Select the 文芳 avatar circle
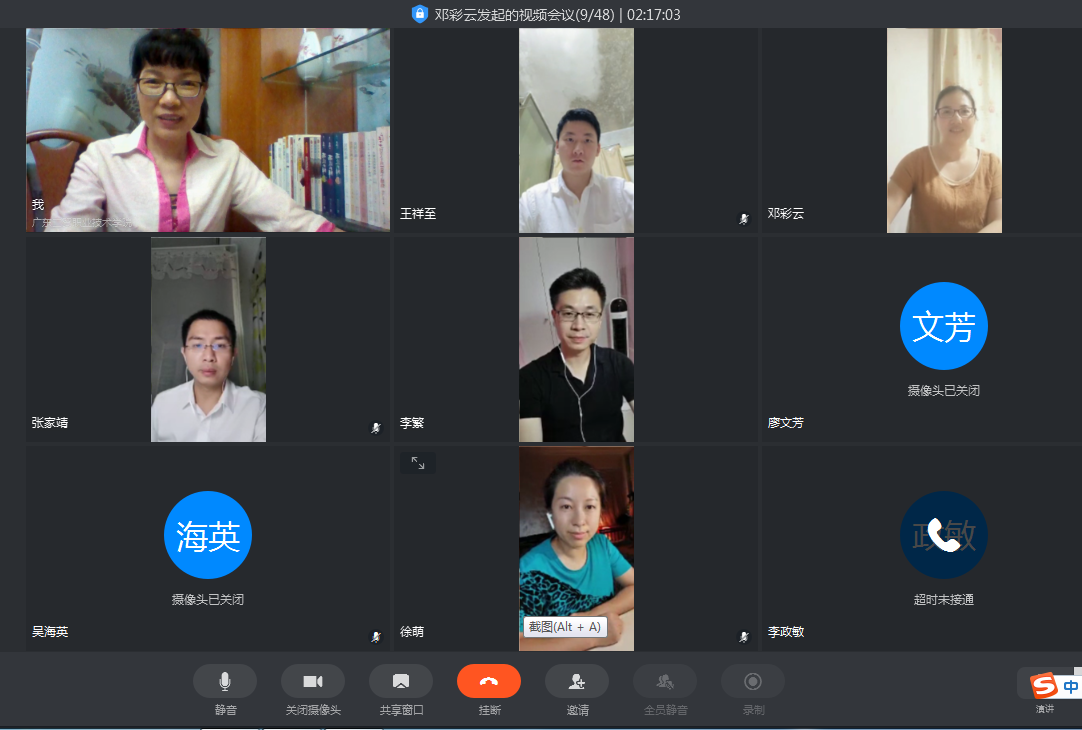Screen dimensions: 1082x730 [943, 326]
